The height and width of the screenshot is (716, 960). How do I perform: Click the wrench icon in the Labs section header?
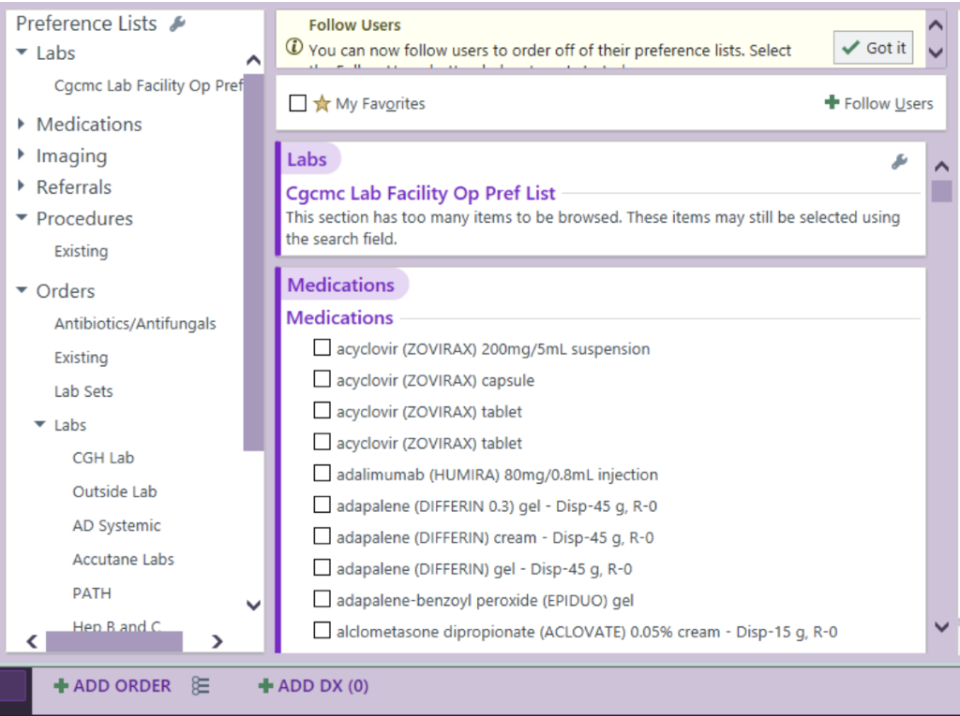[899, 162]
